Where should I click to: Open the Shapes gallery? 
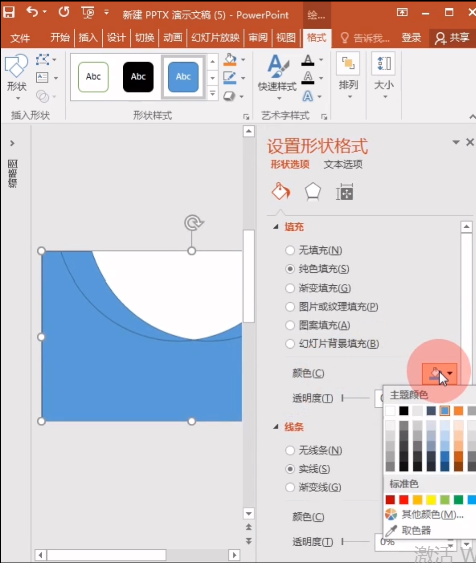click(16, 76)
